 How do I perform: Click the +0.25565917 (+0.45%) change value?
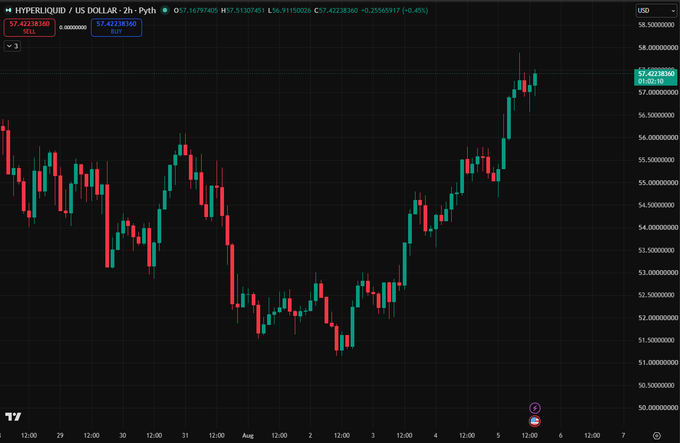pos(394,10)
